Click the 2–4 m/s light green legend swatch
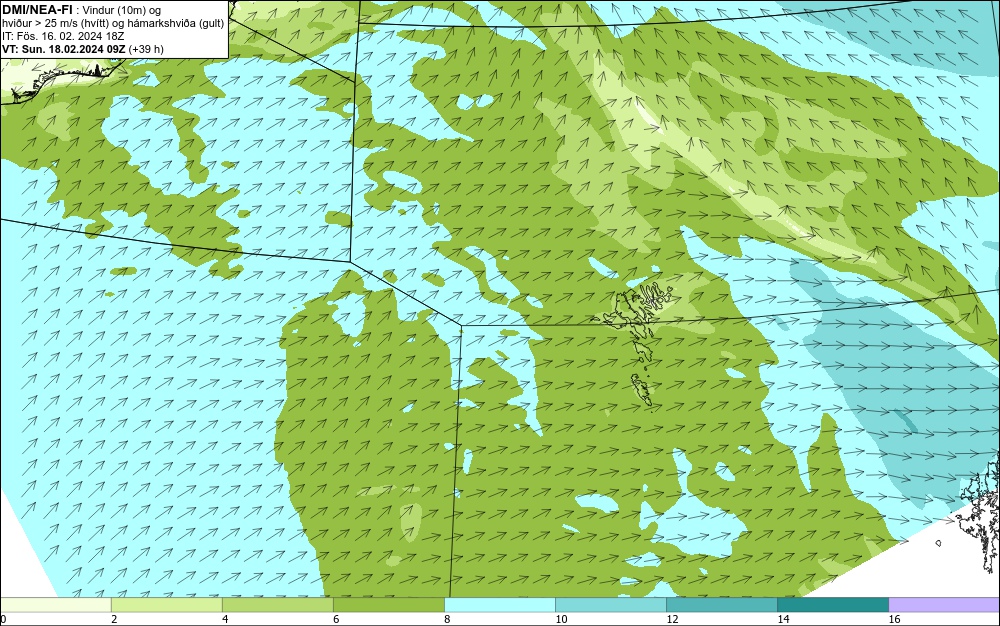1000x626 pixels. pos(166,604)
